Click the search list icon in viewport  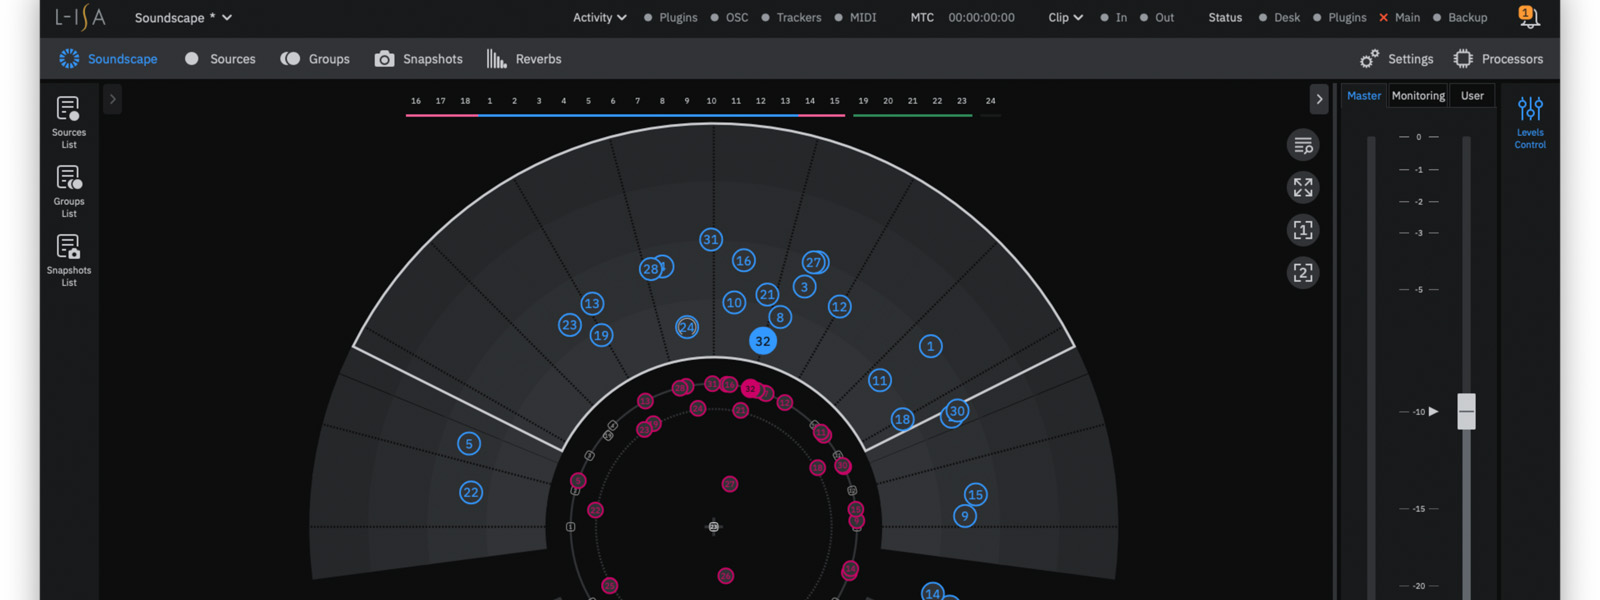pyautogui.click(x=1302, y=146)
